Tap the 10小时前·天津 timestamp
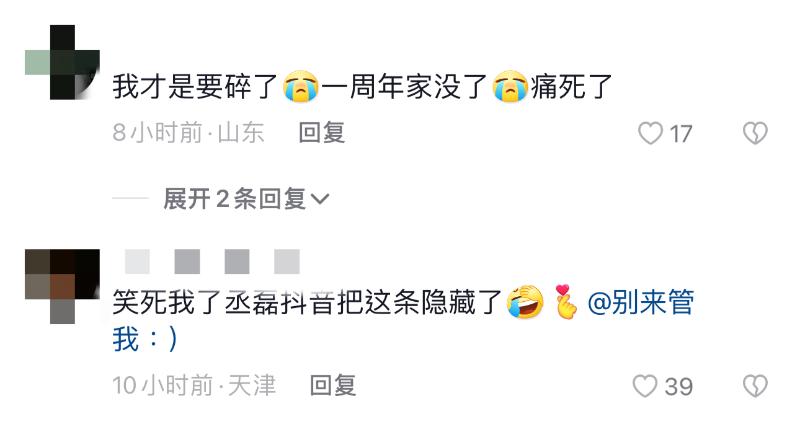Viewport: 800px width, 427px height. coord(194,385)
